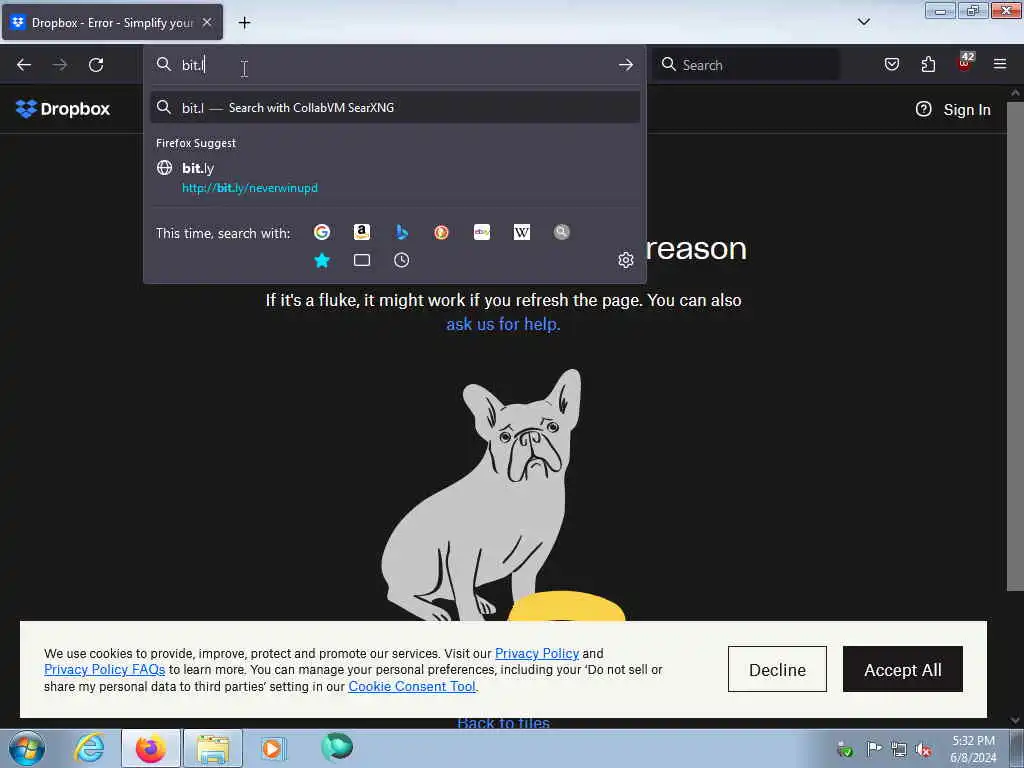Follow the 'ask us for help' link

503,324
